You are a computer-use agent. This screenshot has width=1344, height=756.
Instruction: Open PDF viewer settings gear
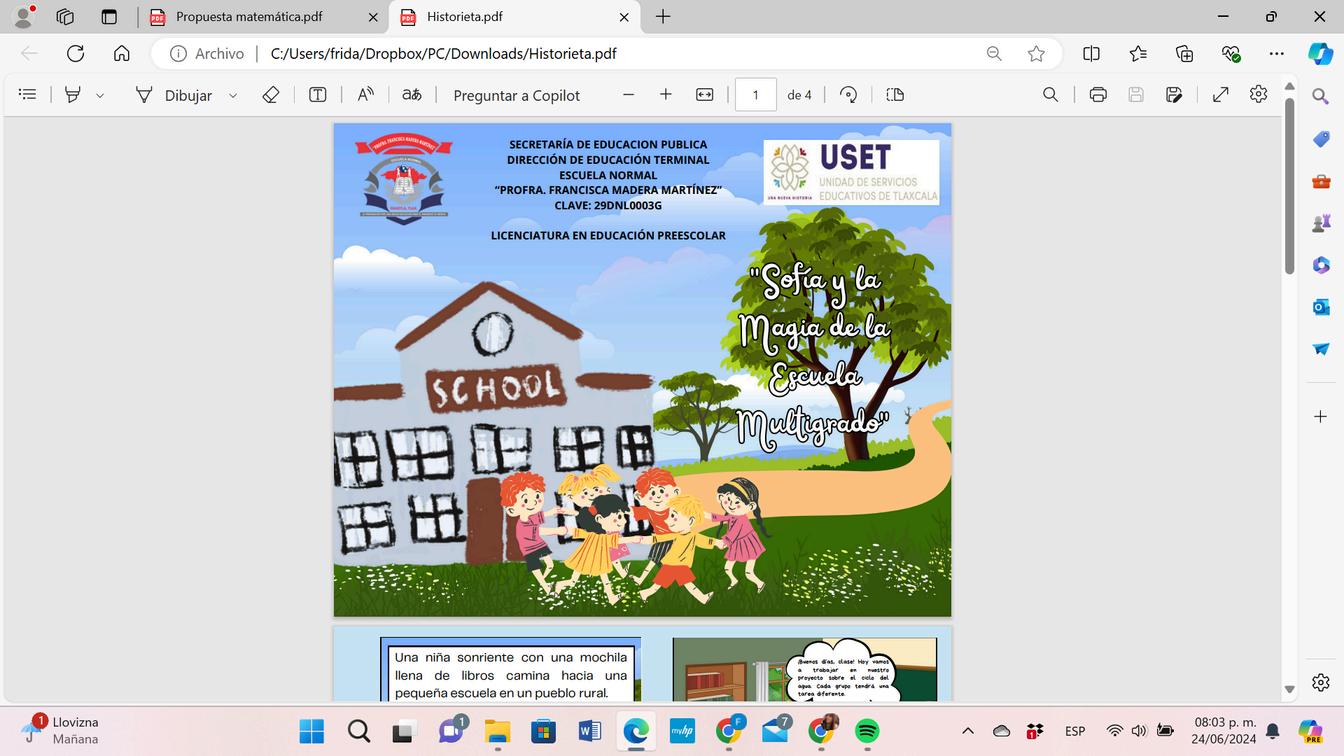(x=1259, y=94)
